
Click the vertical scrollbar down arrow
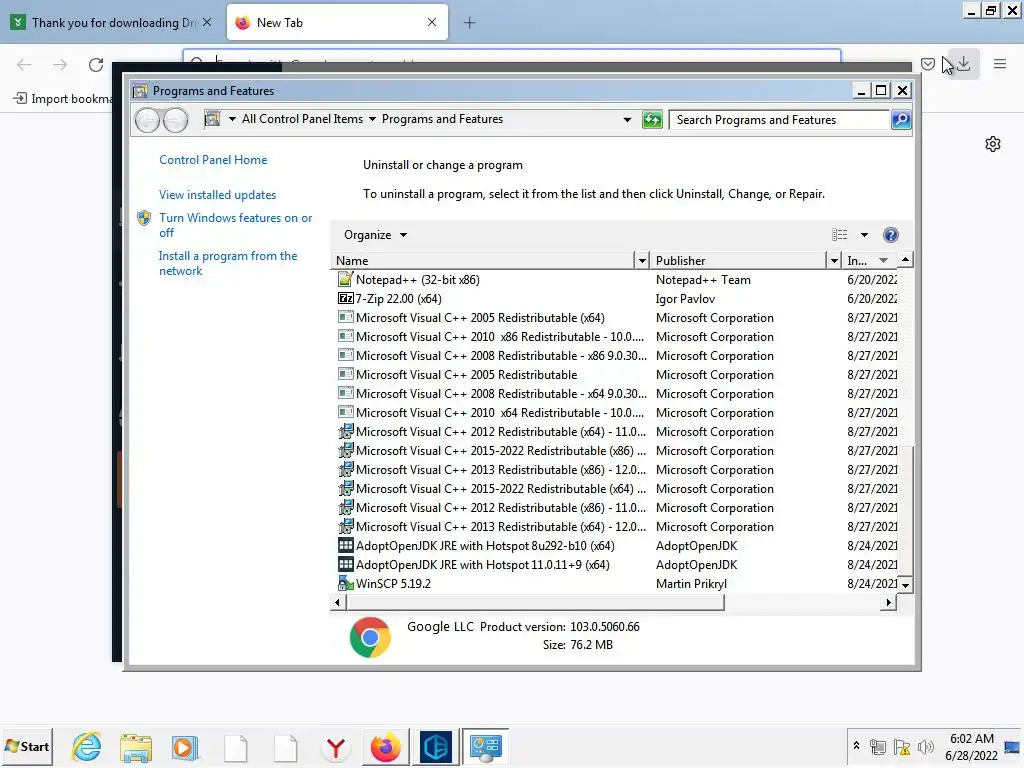tap(905, 585)
